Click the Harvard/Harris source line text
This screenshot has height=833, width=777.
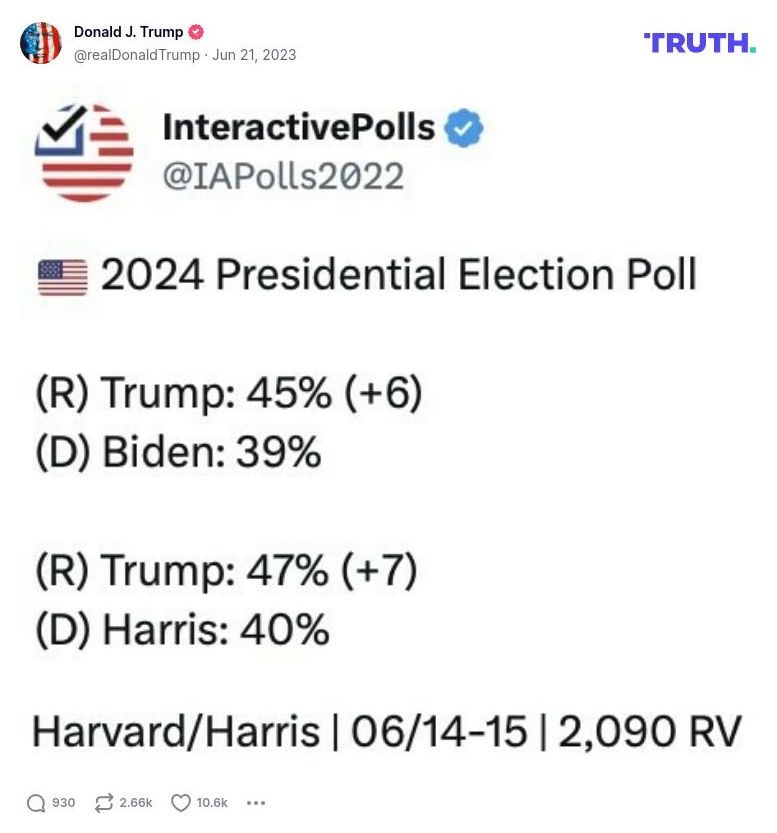(386, 731)
